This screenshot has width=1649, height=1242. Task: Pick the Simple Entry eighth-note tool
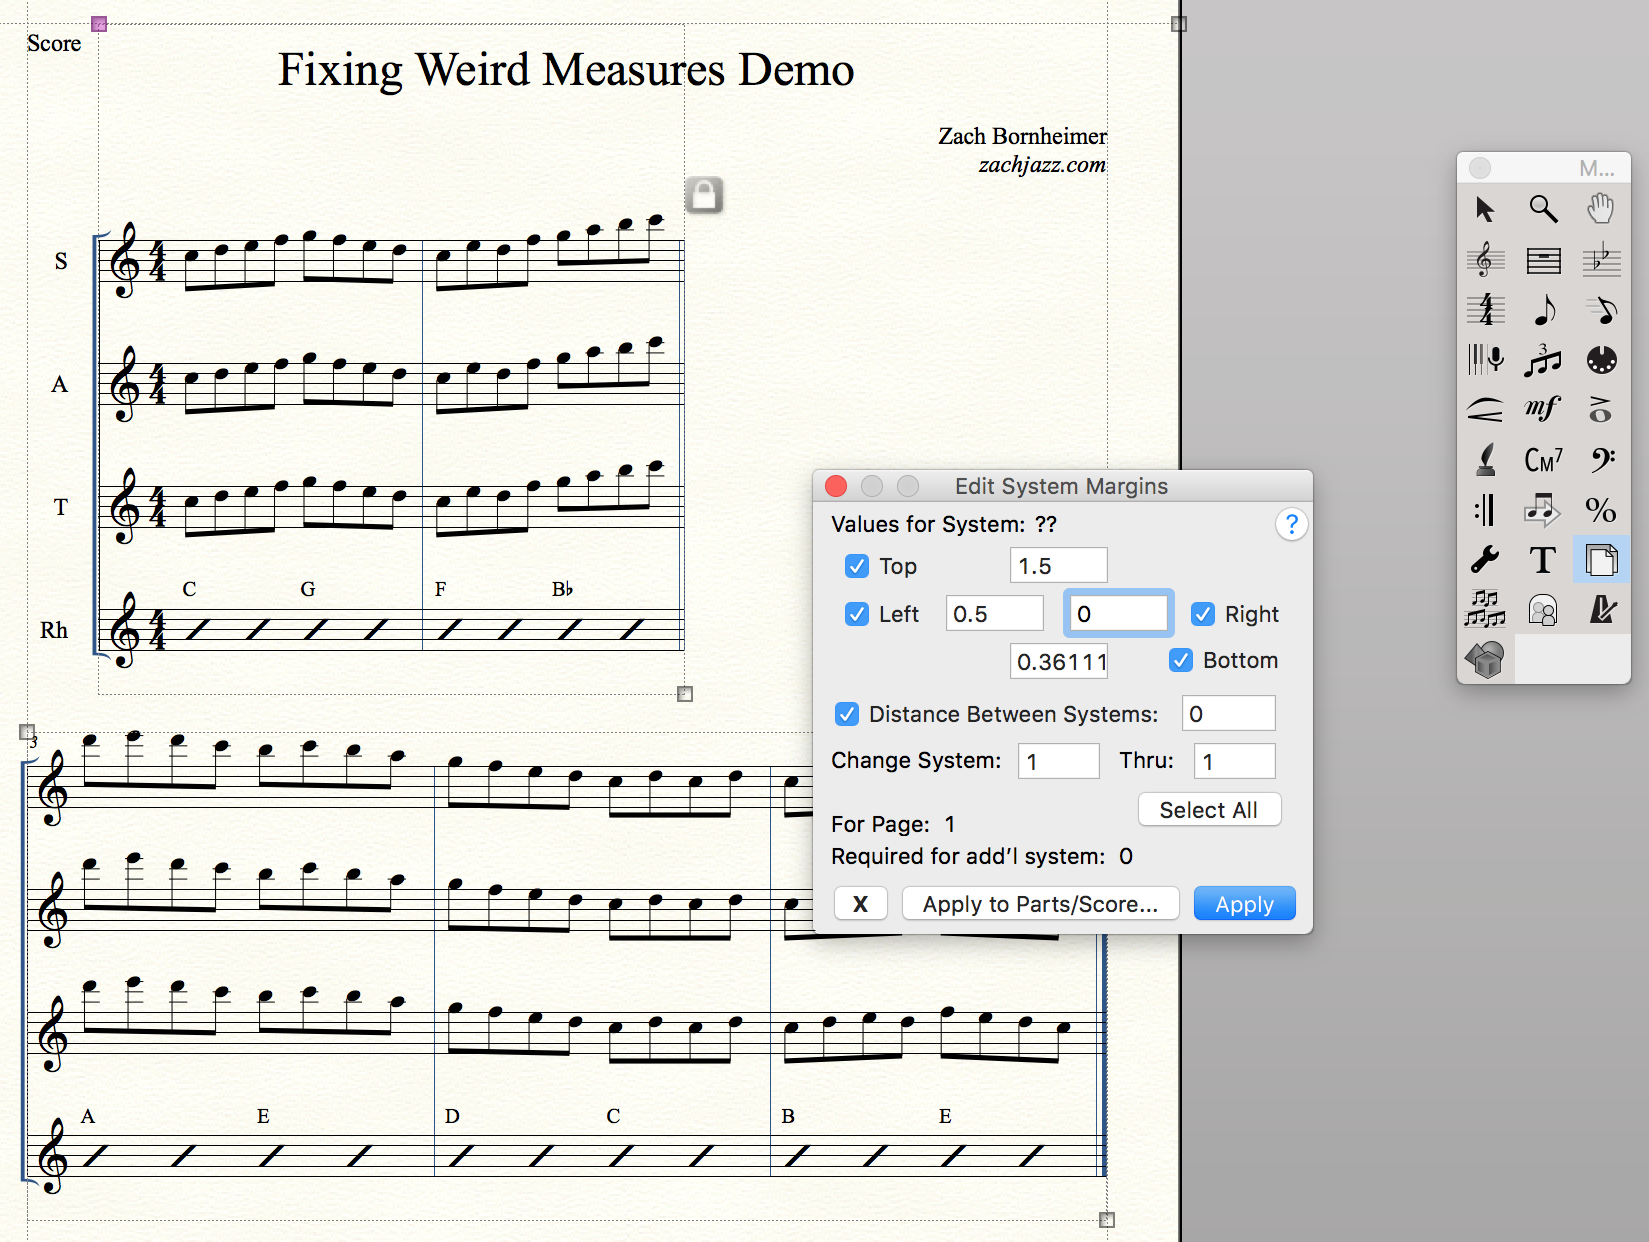coord(1543,310)
